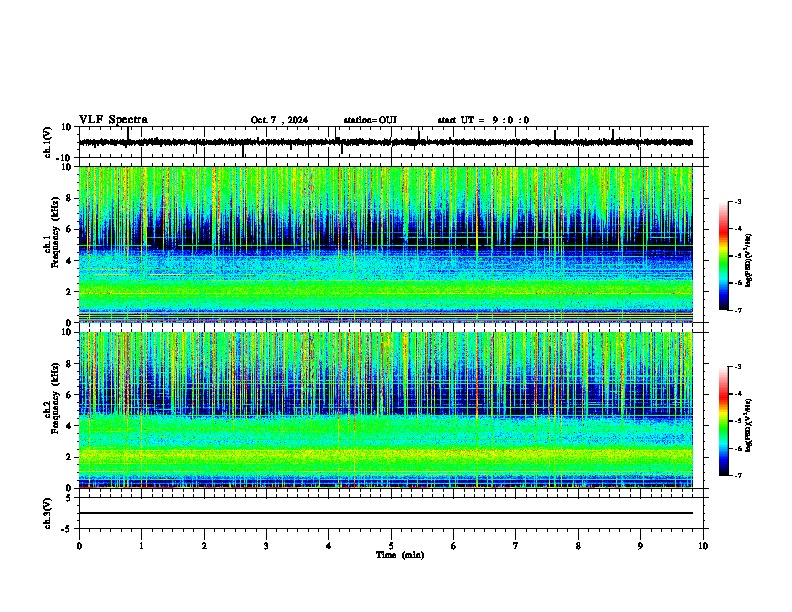Click the flat ch.3 voltage trace line
The height and width of the screenshot is (612, 792).
(386, 513)
